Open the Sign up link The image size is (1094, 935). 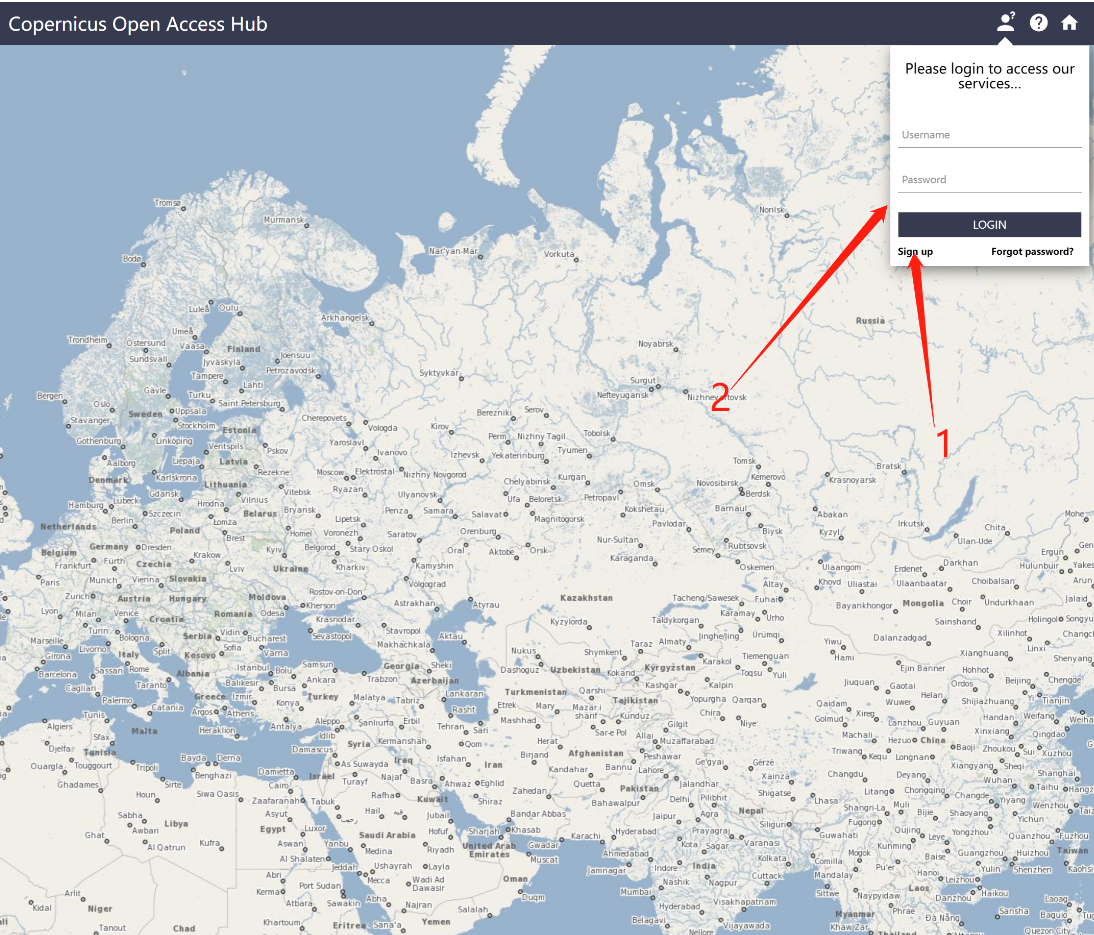pyautogui.click(x=915, y=252)
